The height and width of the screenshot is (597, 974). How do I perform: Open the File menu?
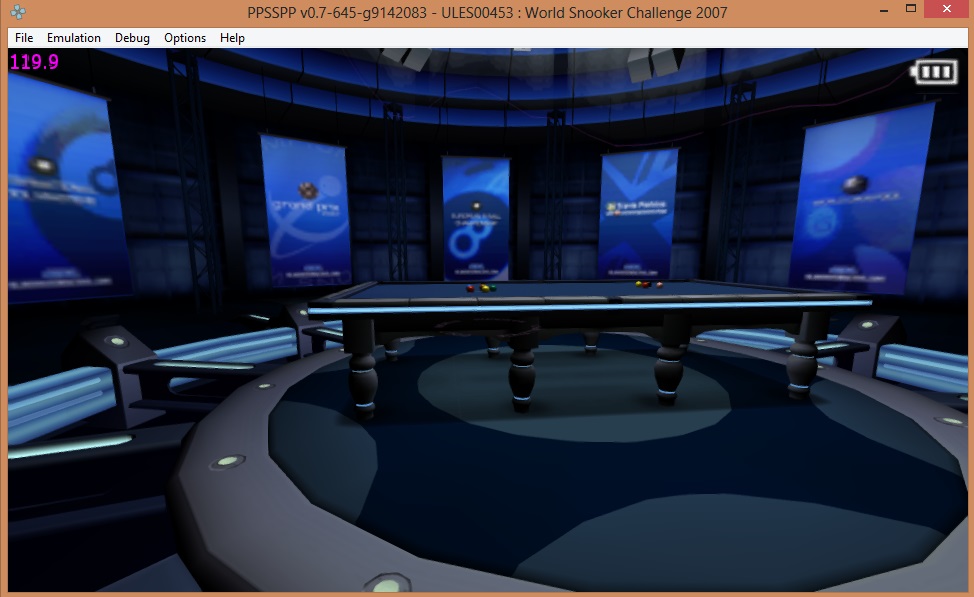[24, 38]
